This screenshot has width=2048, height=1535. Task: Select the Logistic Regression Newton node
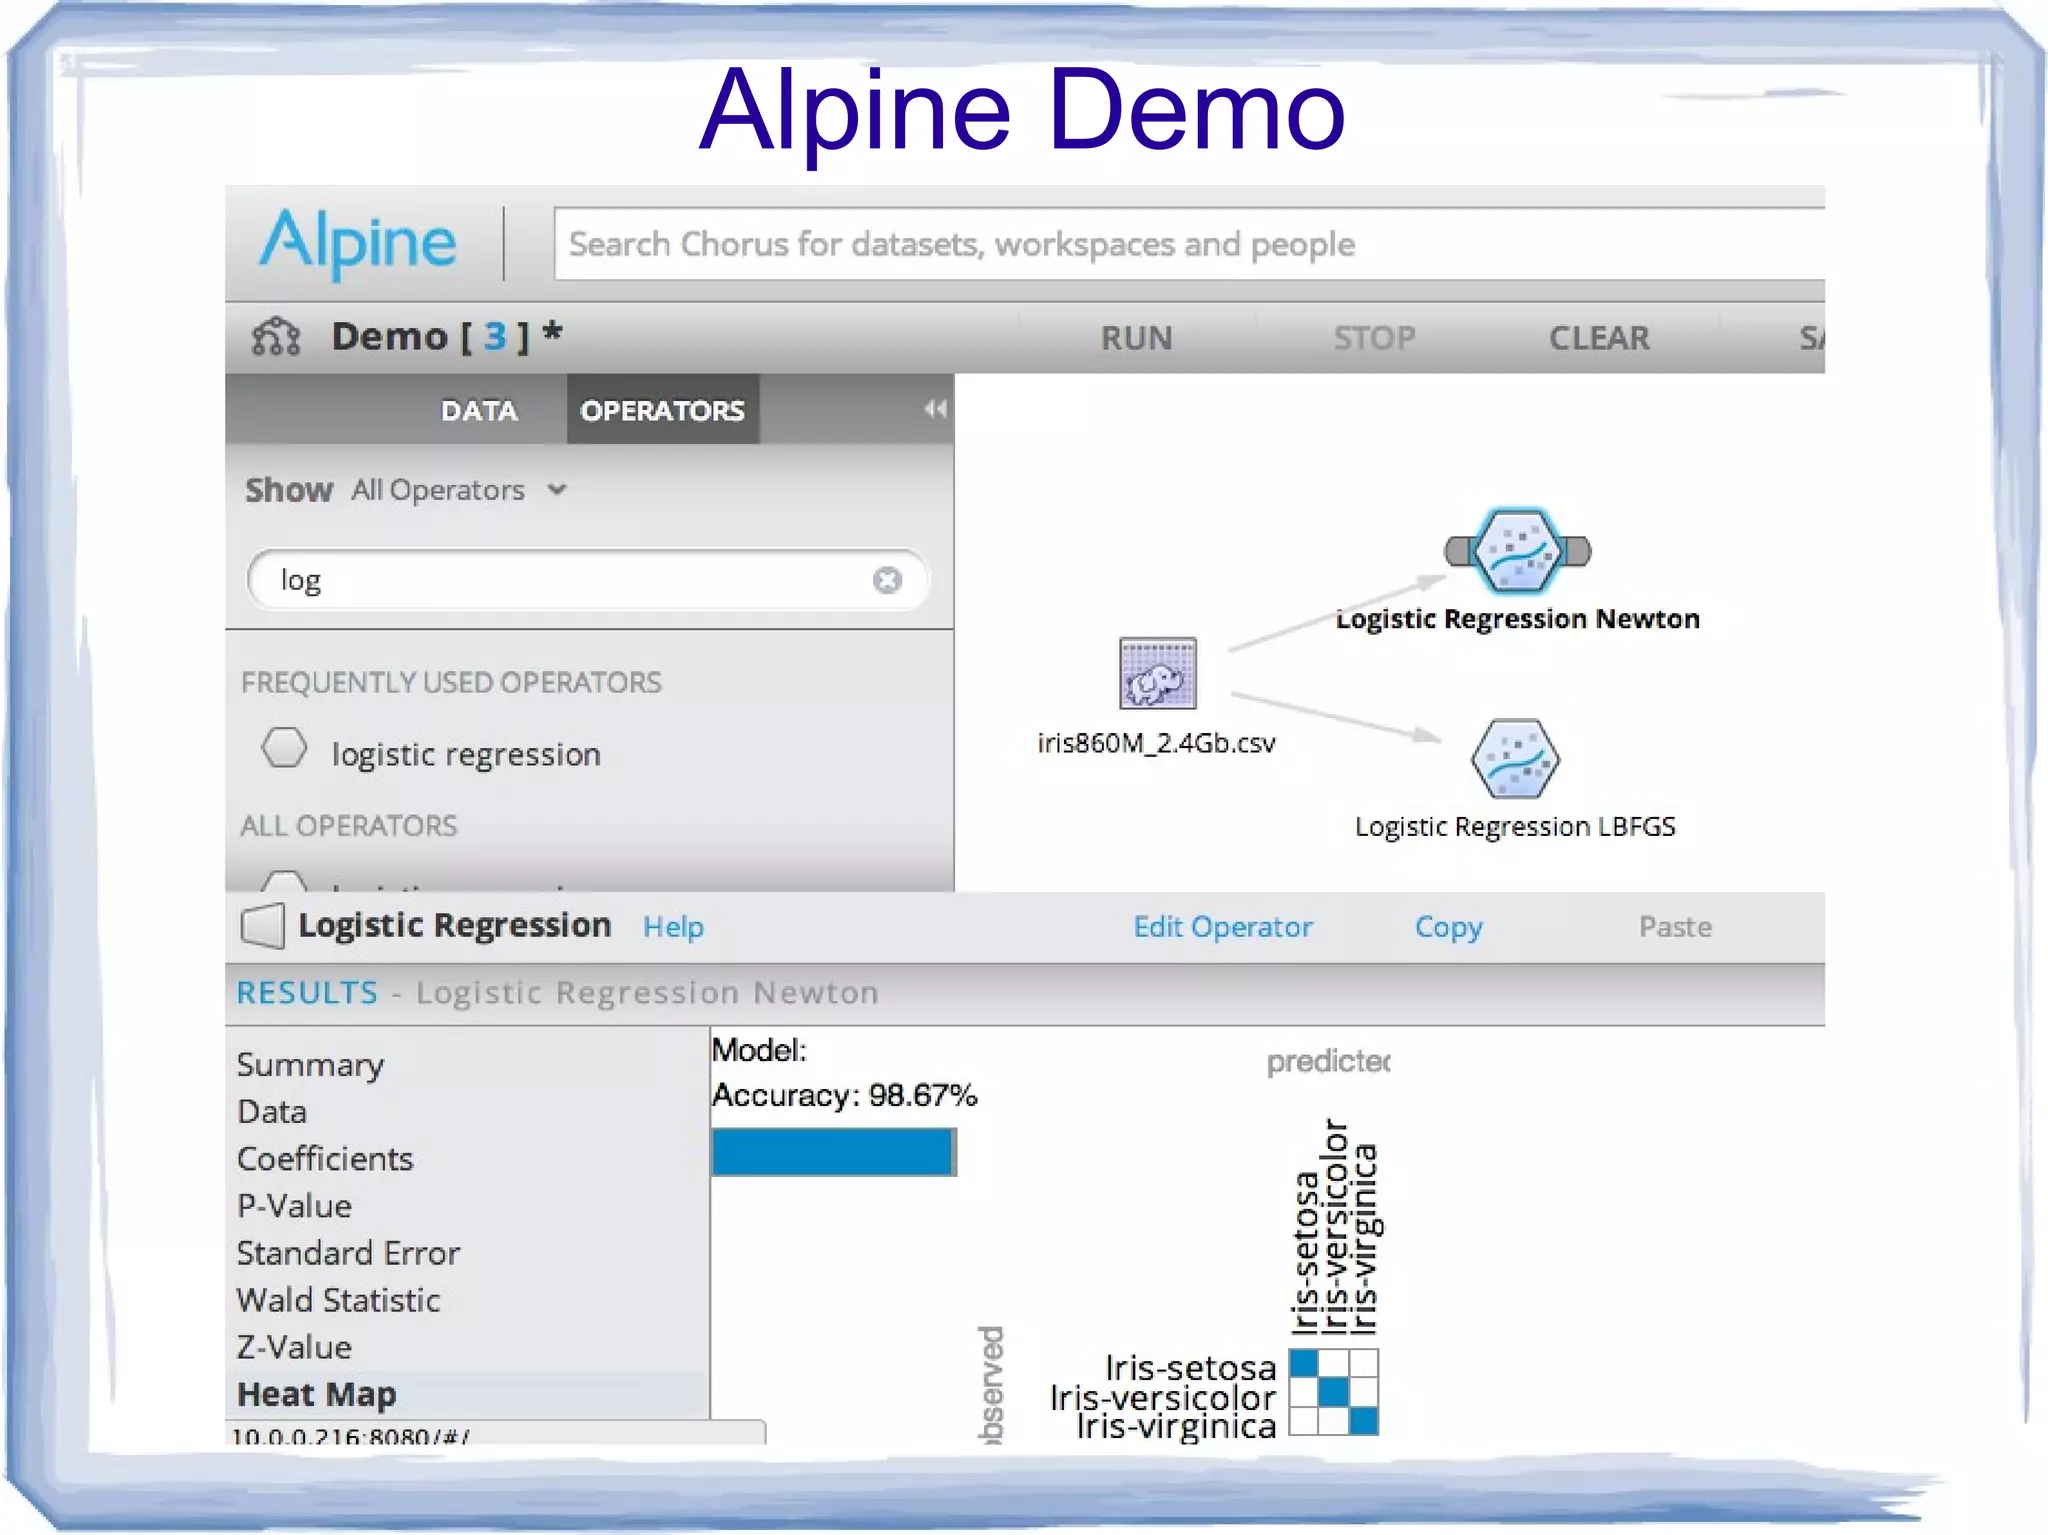[1517, 551]
